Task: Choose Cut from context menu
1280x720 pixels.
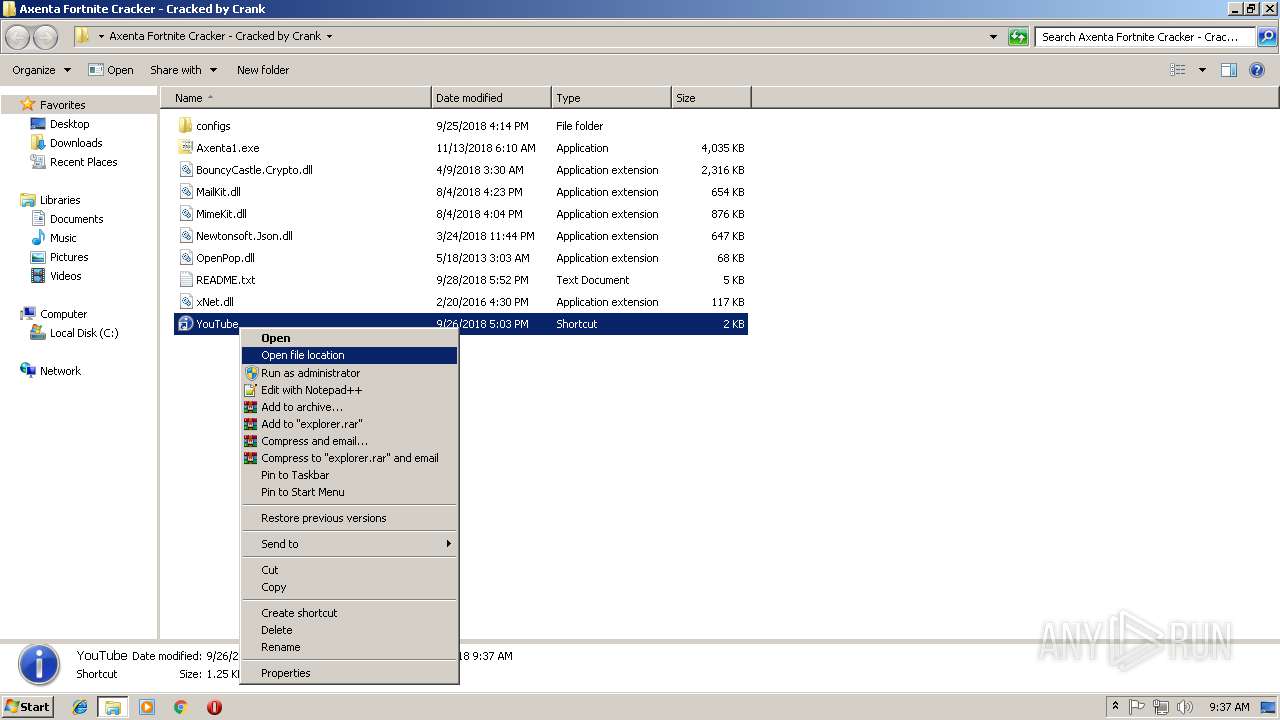Action: [349, 570]
